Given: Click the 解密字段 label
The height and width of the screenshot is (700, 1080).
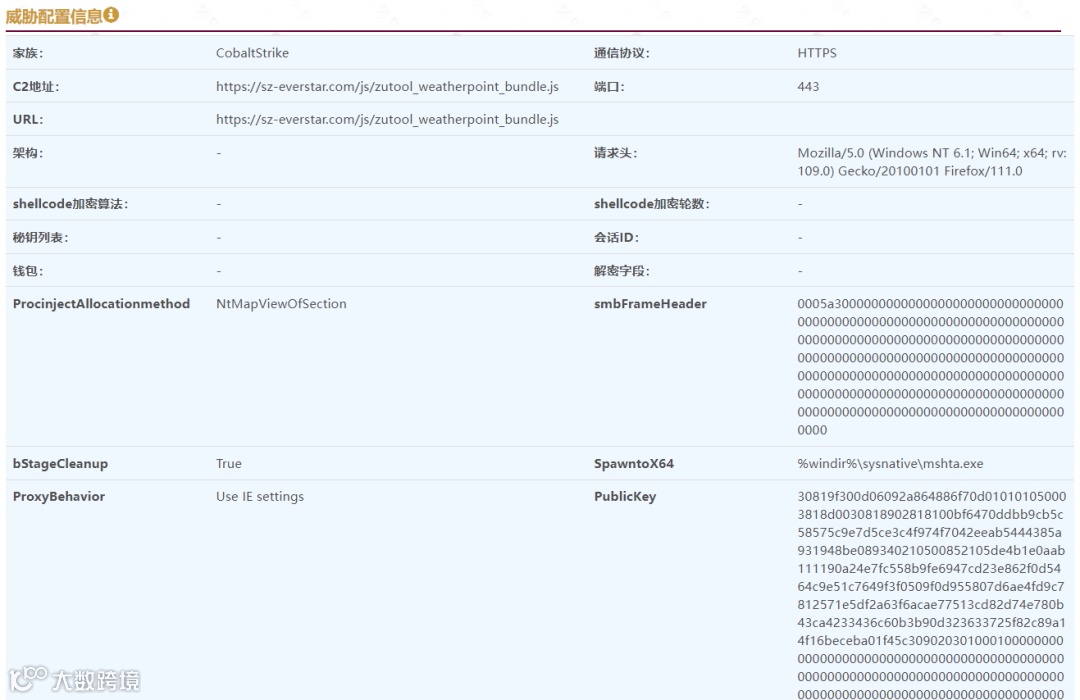Looking at the screenshot, I should tap(621, 271).
